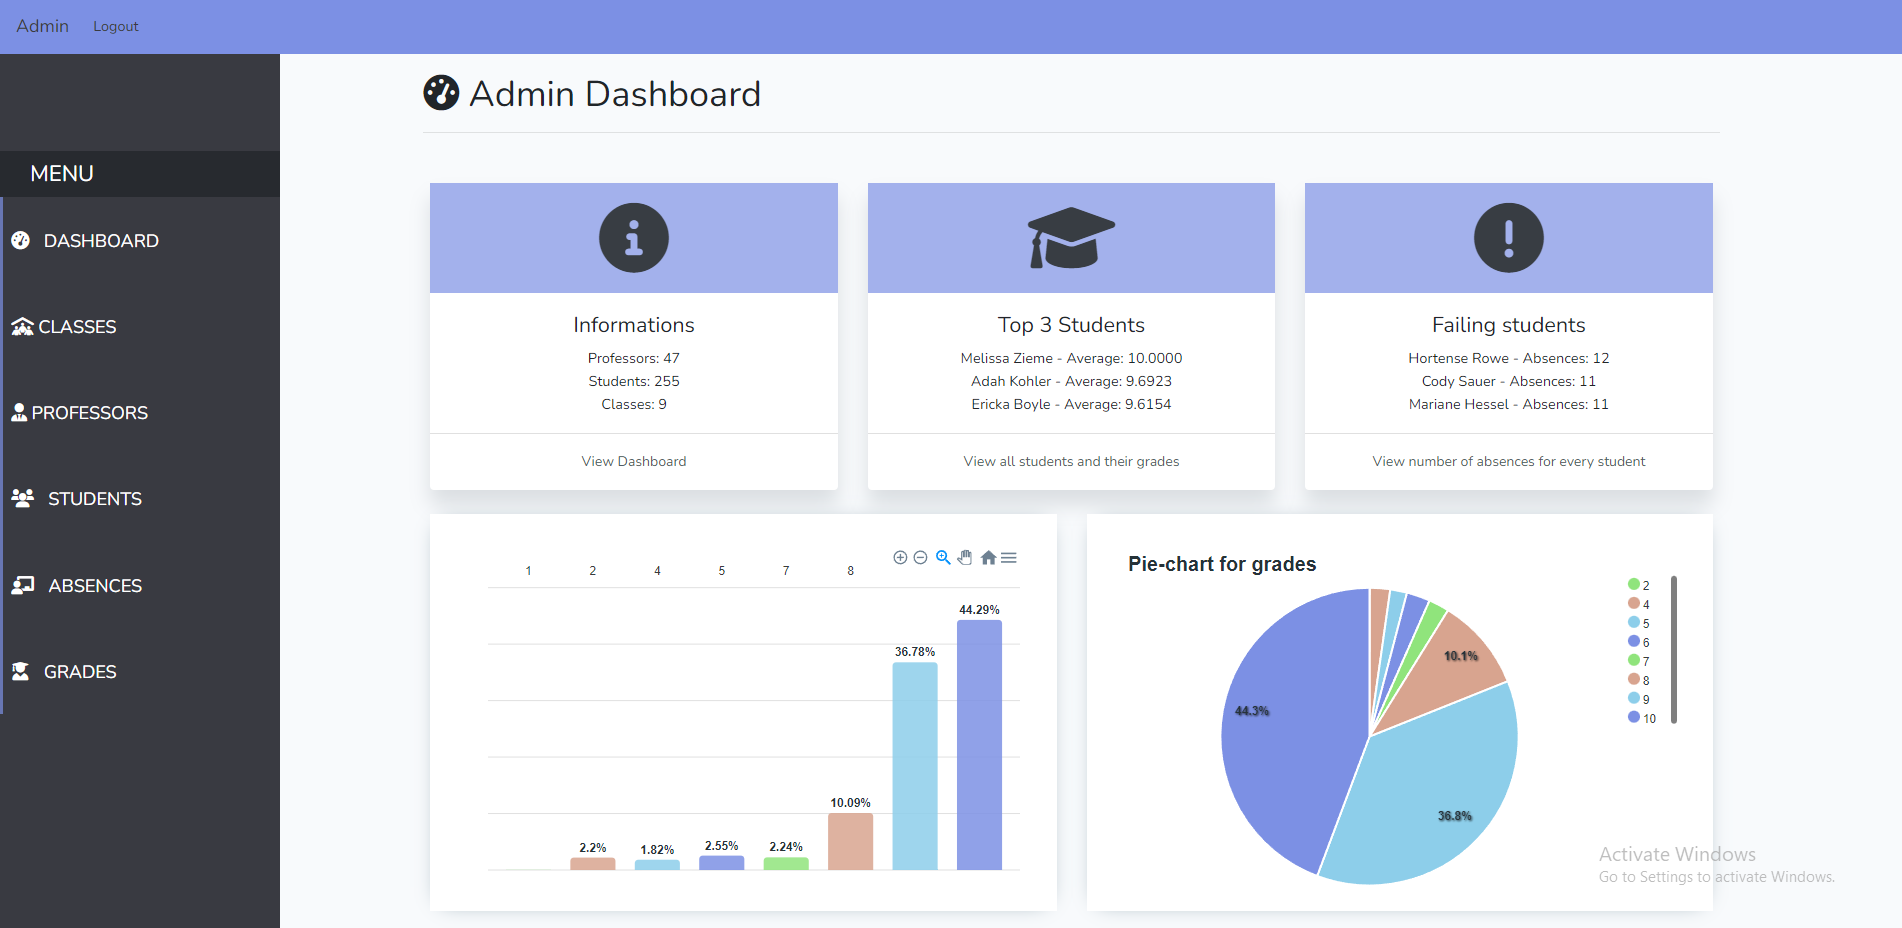
Task: Activate the selection zoom magnifier tool
Action: pos(942,558)
